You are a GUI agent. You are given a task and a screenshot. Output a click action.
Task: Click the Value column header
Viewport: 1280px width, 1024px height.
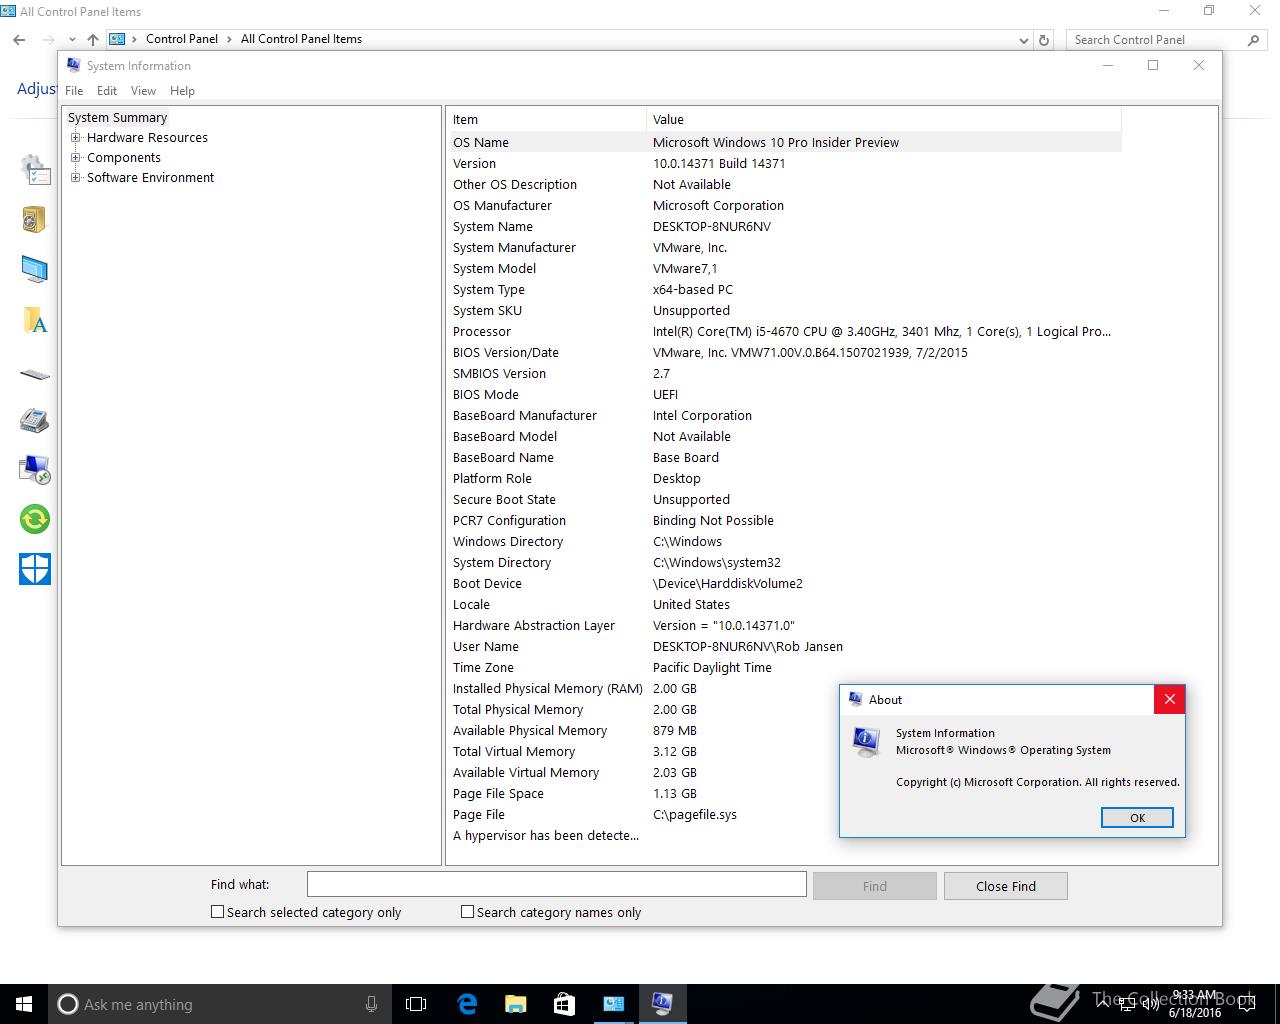[x=884, y=119]
